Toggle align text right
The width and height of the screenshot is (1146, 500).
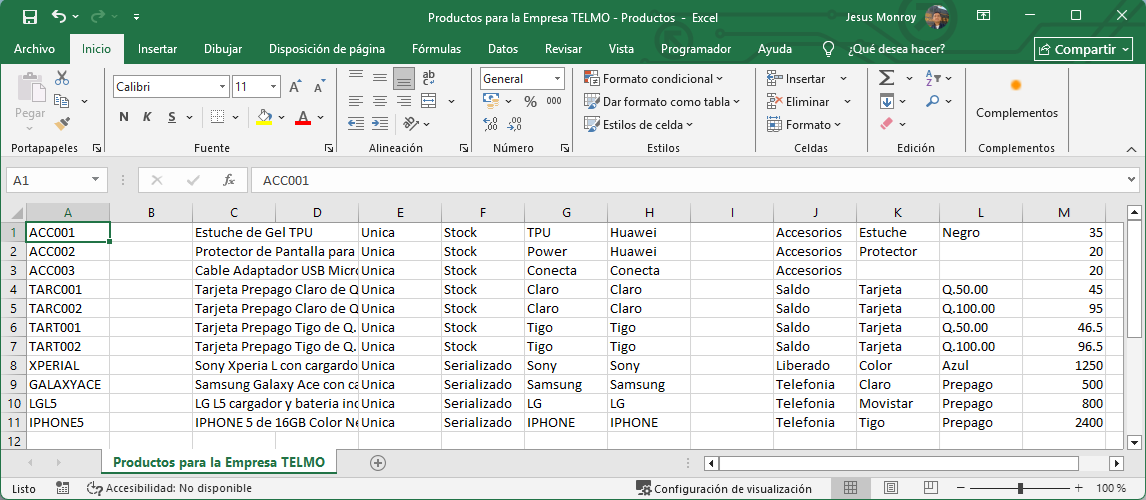[404, 101]
